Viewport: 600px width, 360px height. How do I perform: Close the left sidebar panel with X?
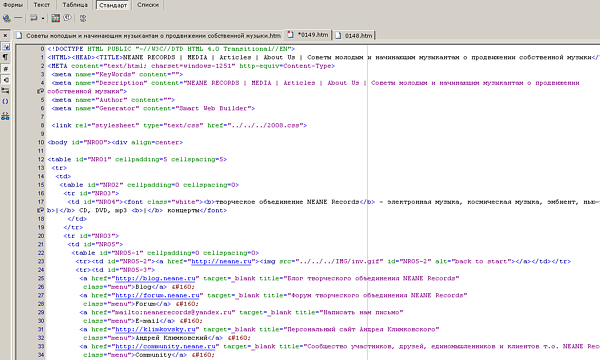click(5, 36)
